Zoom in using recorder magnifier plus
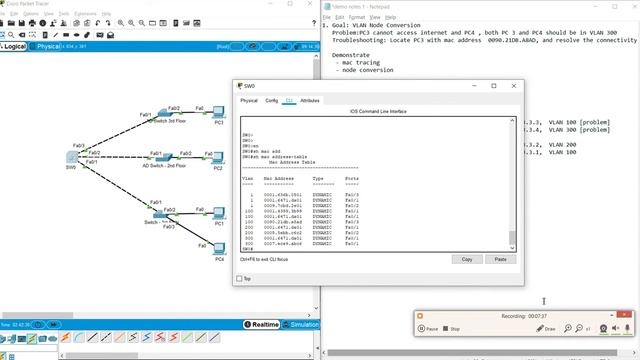The image size is (640, 360). [568, 328]
